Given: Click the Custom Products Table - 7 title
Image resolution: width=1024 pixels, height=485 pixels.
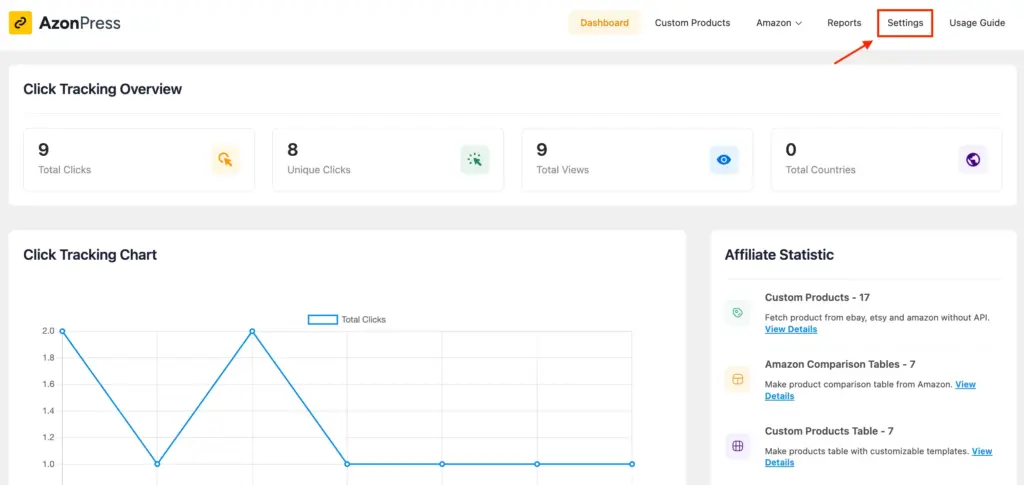Looking at the screenshot, I should tap(829, 431).
